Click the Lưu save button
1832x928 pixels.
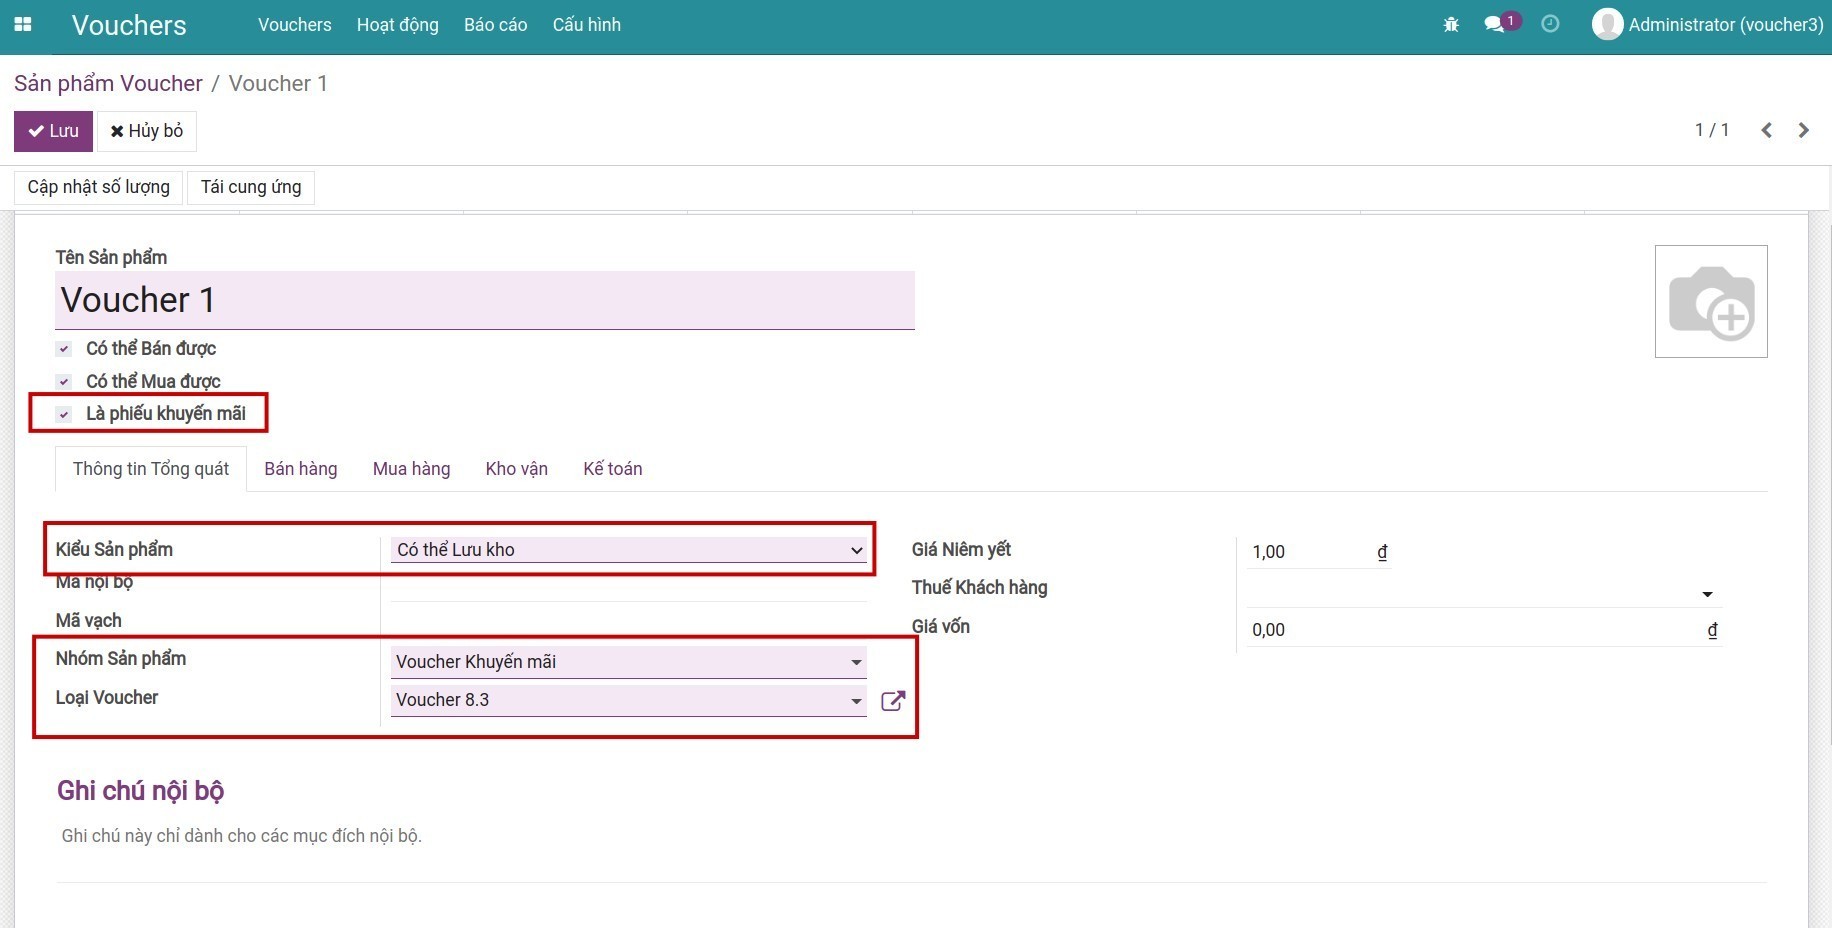pyautogui.click(x=53, y=131)
